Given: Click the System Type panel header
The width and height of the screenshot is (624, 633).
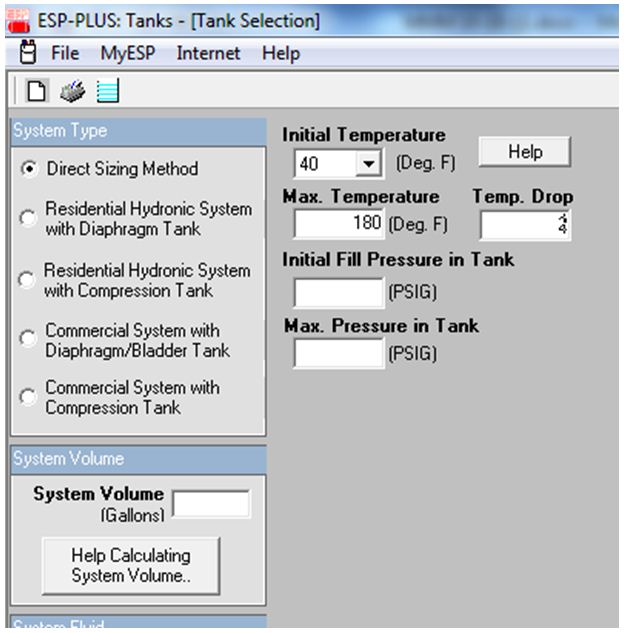Looking at the screenshot, I should (x=138, y=132).
